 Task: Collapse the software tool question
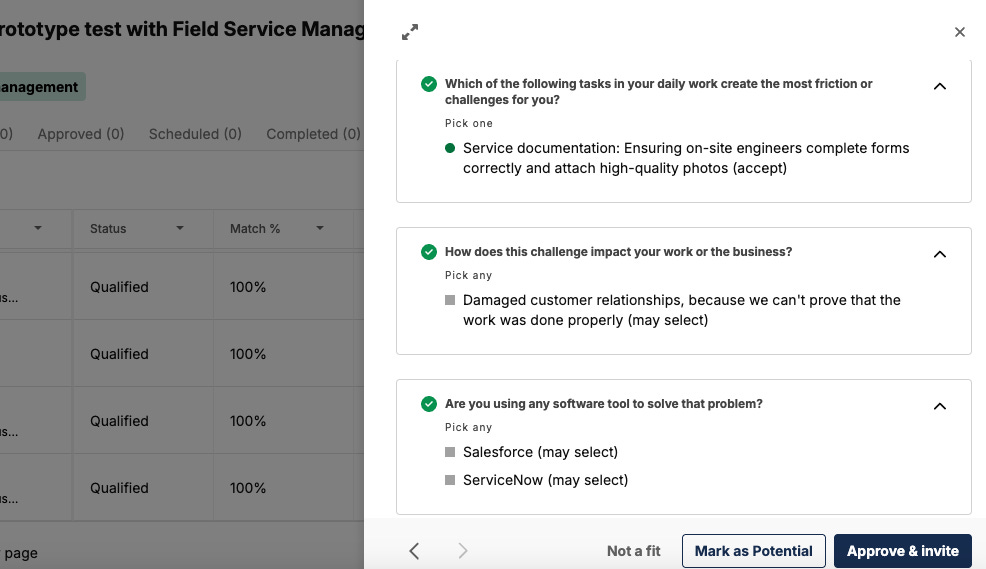click(940, 406)
